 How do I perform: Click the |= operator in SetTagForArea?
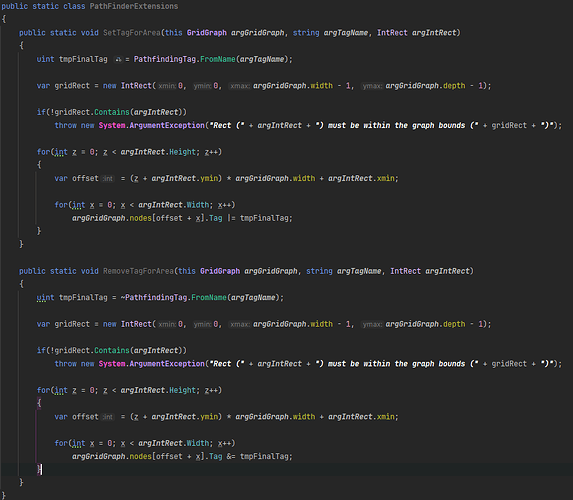pos(231,218)
